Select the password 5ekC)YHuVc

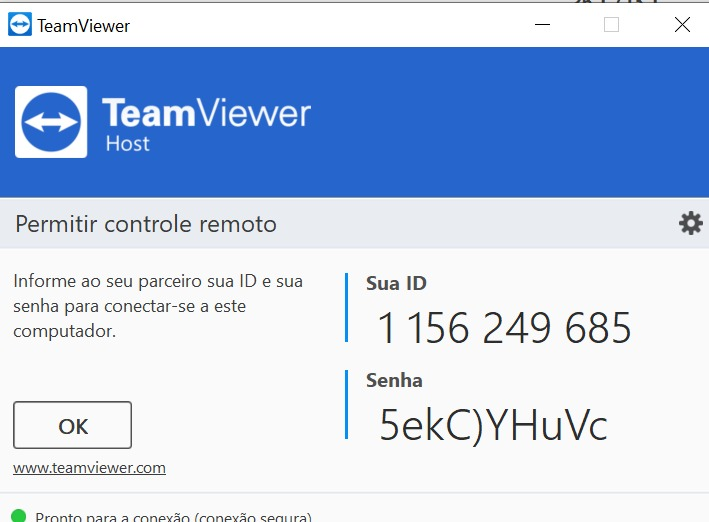[493, 424]
